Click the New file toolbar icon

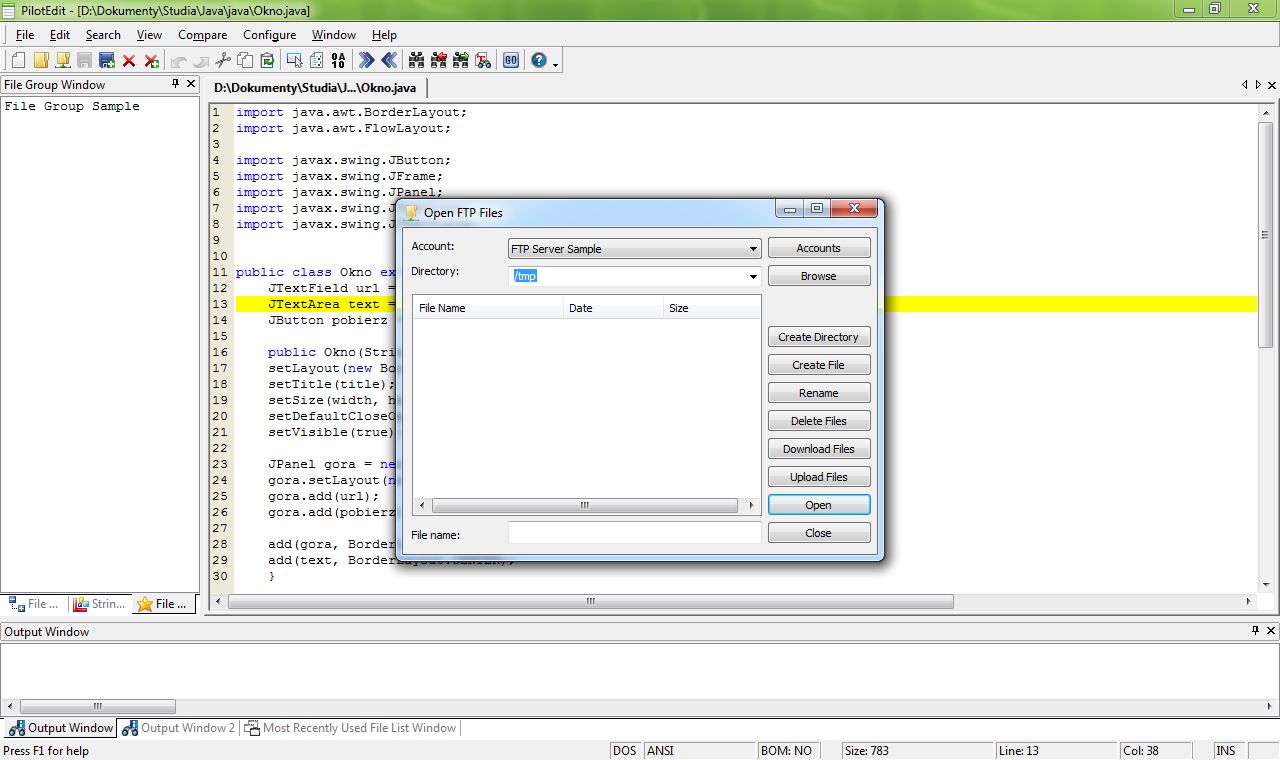click(x=19, y=61)
